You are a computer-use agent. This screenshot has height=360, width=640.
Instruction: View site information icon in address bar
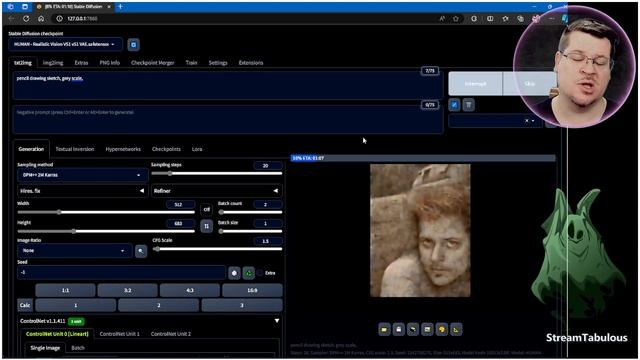(59, 18)
